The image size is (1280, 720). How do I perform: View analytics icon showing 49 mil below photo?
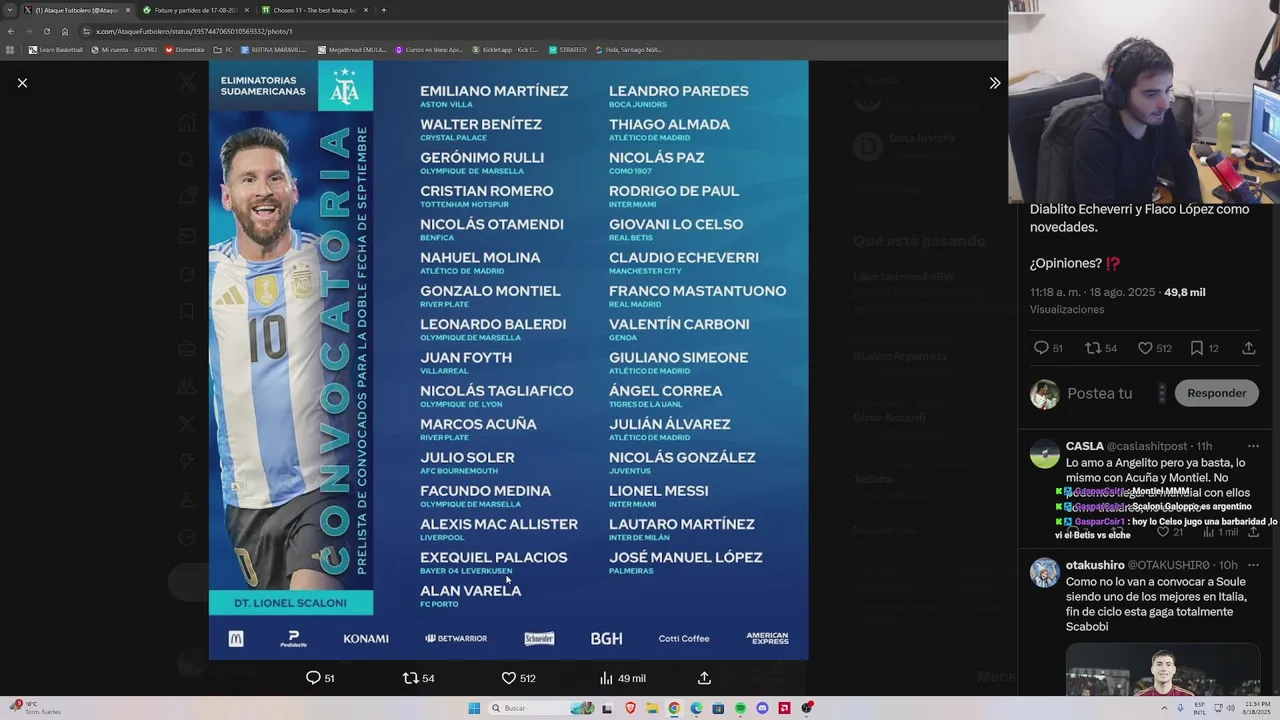click(x=606, y=678)
